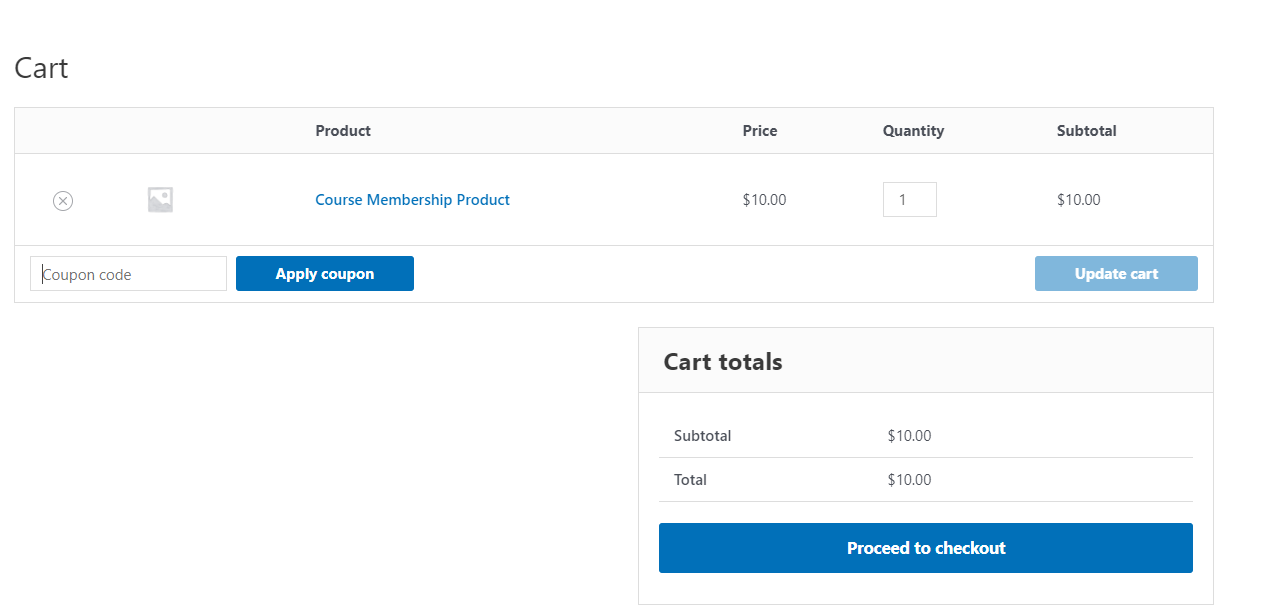Click the Cart totals Subtotal amount
The image size is (1265, 612).
(909, 436)
